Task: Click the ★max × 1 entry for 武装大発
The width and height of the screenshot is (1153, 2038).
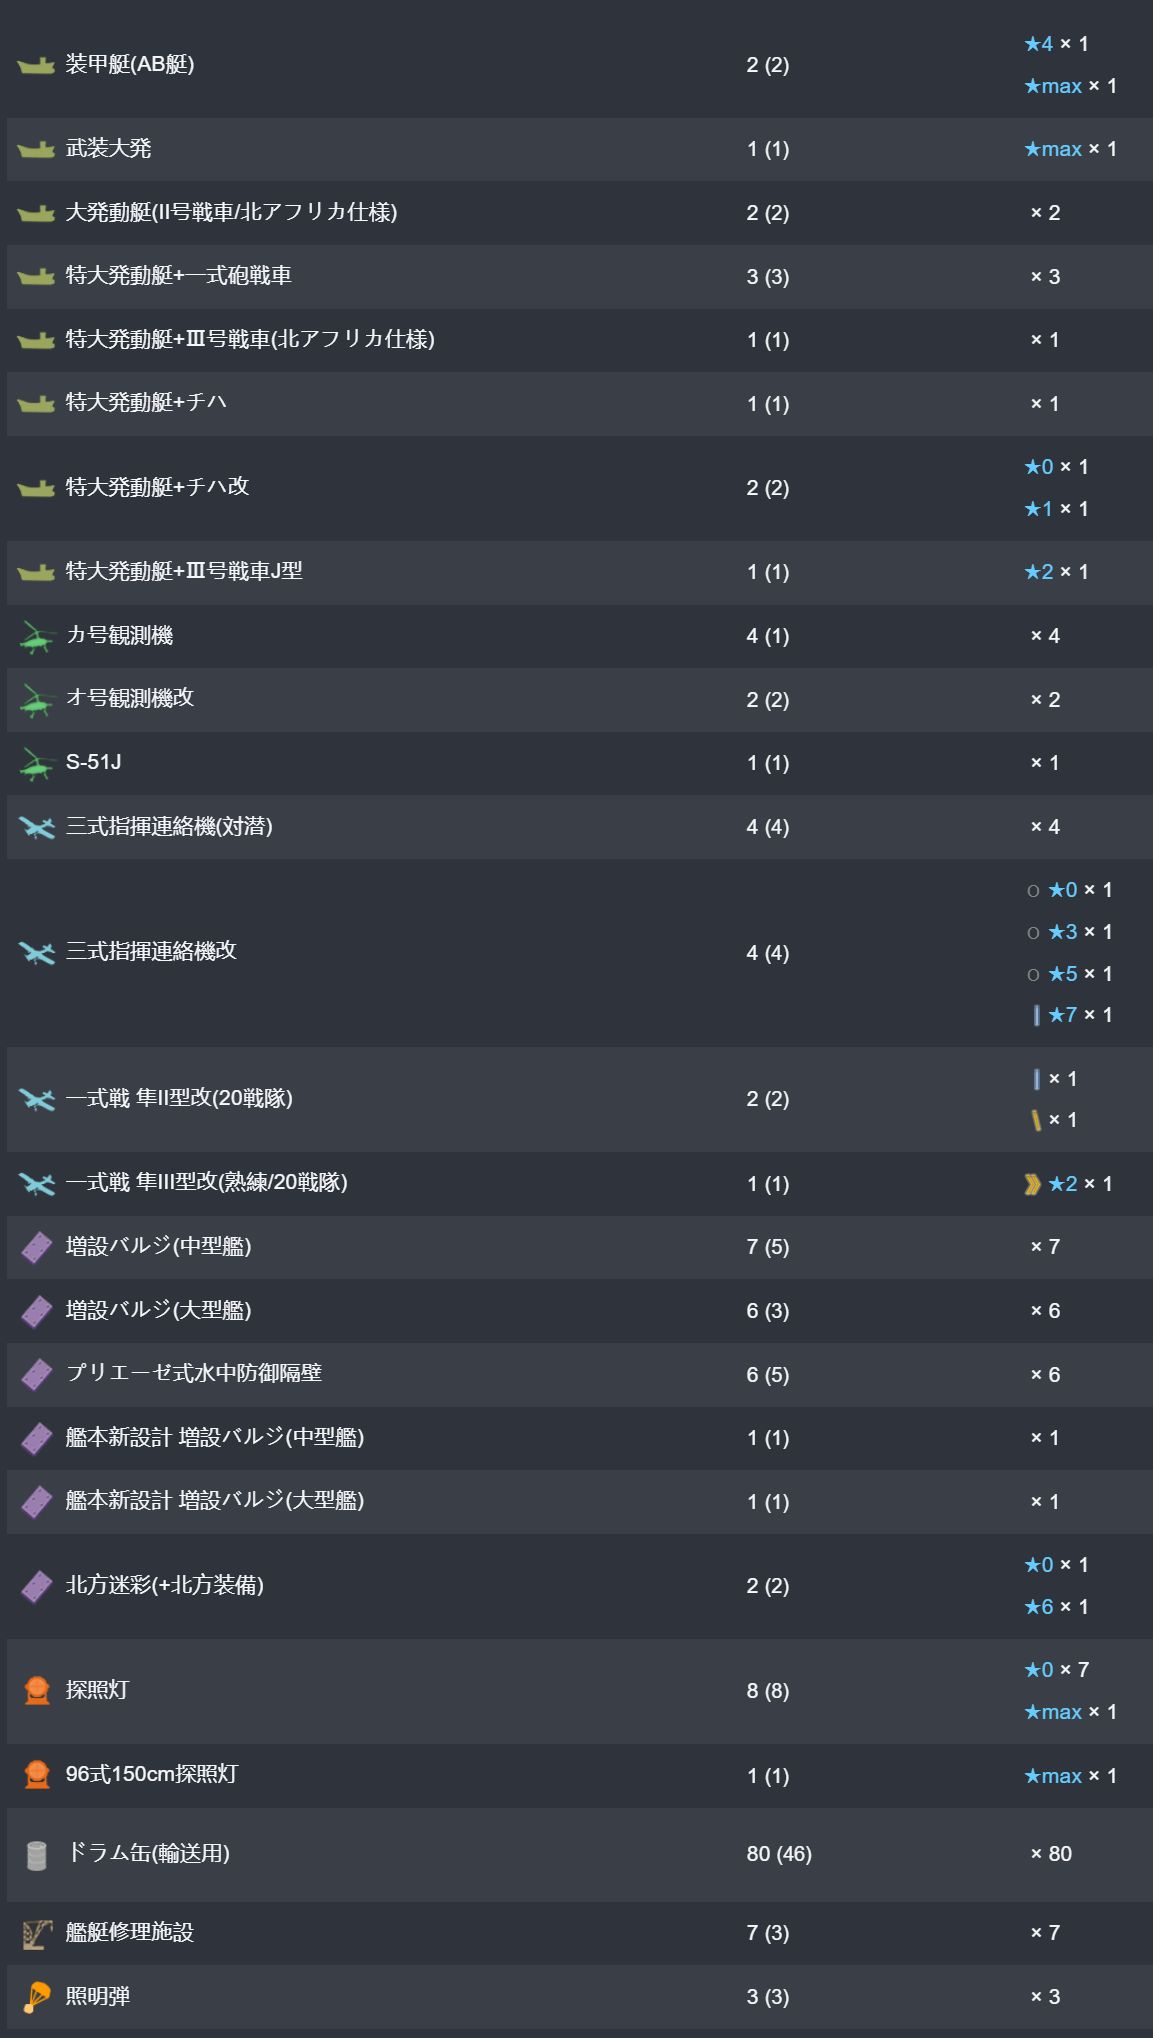Action: [x=1070, y=149]
